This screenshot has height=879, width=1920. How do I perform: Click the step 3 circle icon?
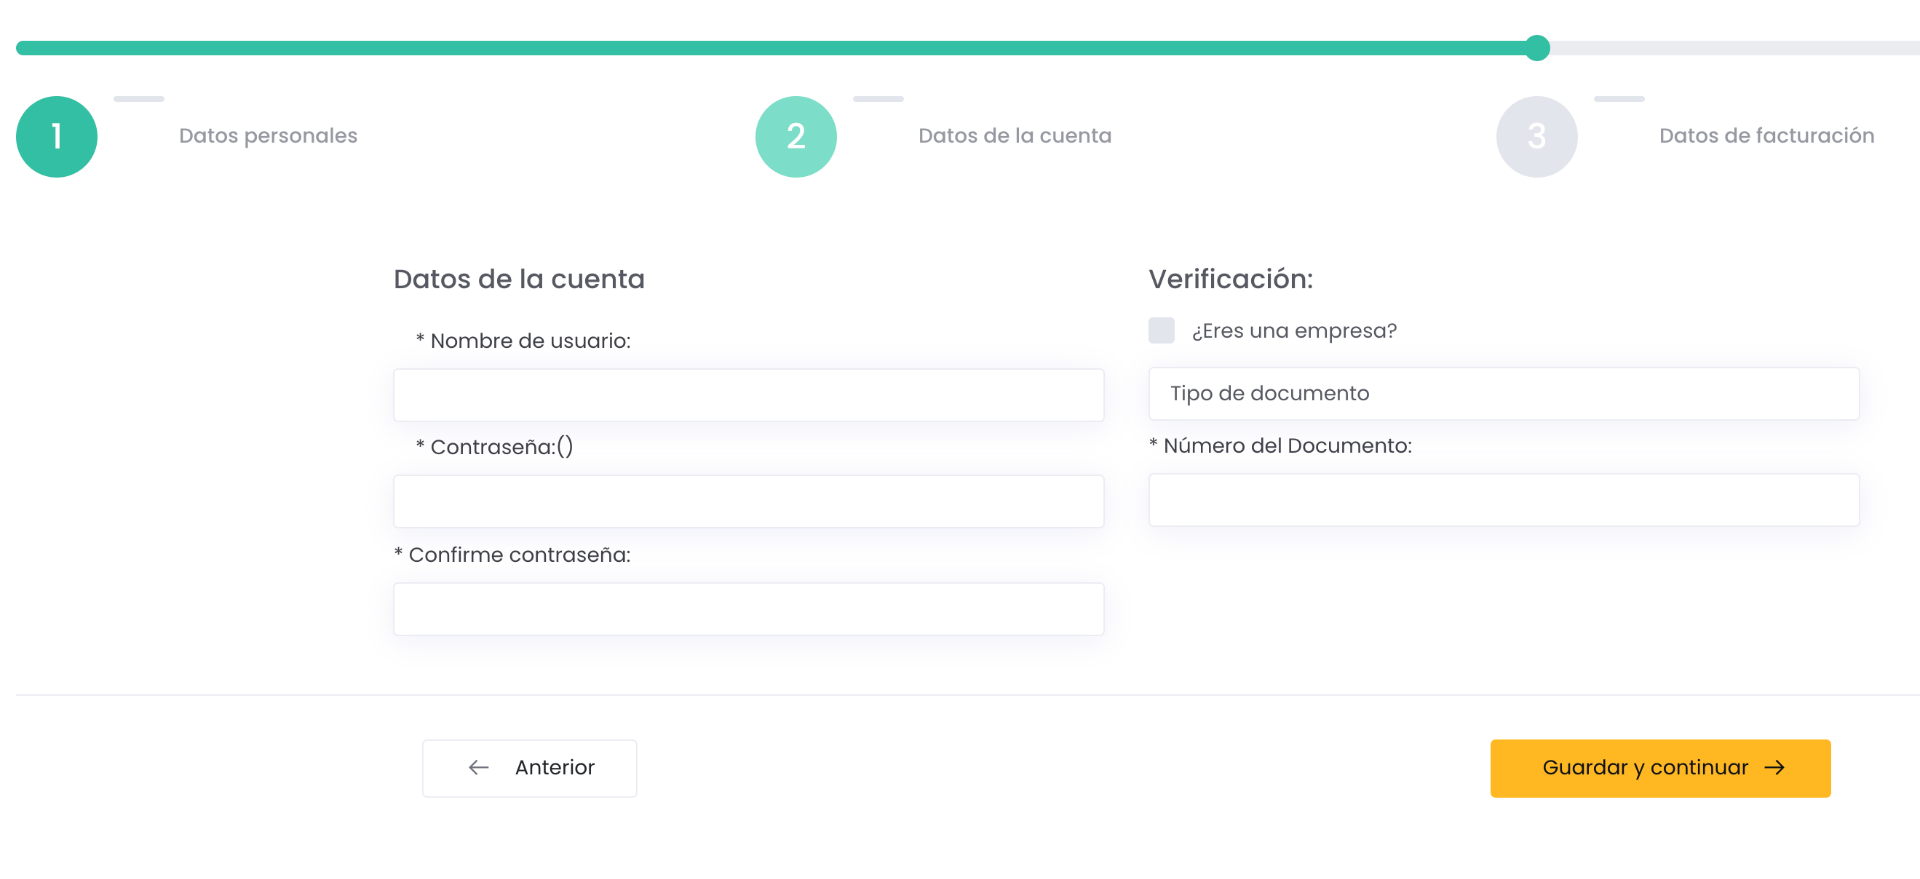point(1537,137)
